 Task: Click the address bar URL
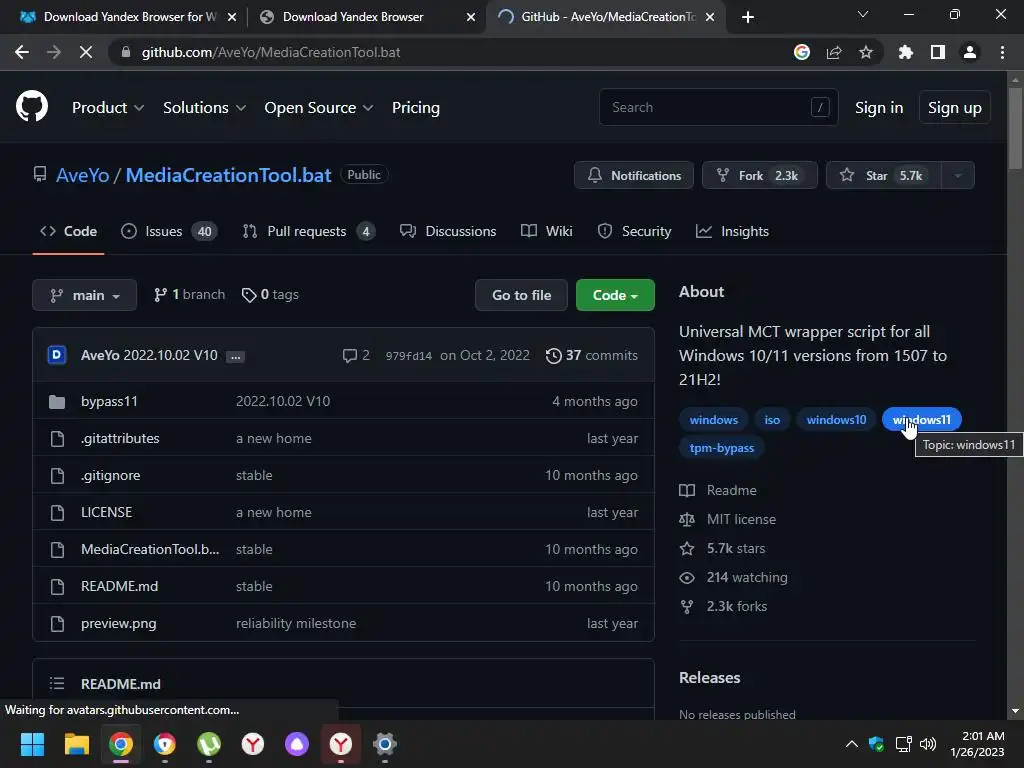pyautogui.click(x=271, y=52)
